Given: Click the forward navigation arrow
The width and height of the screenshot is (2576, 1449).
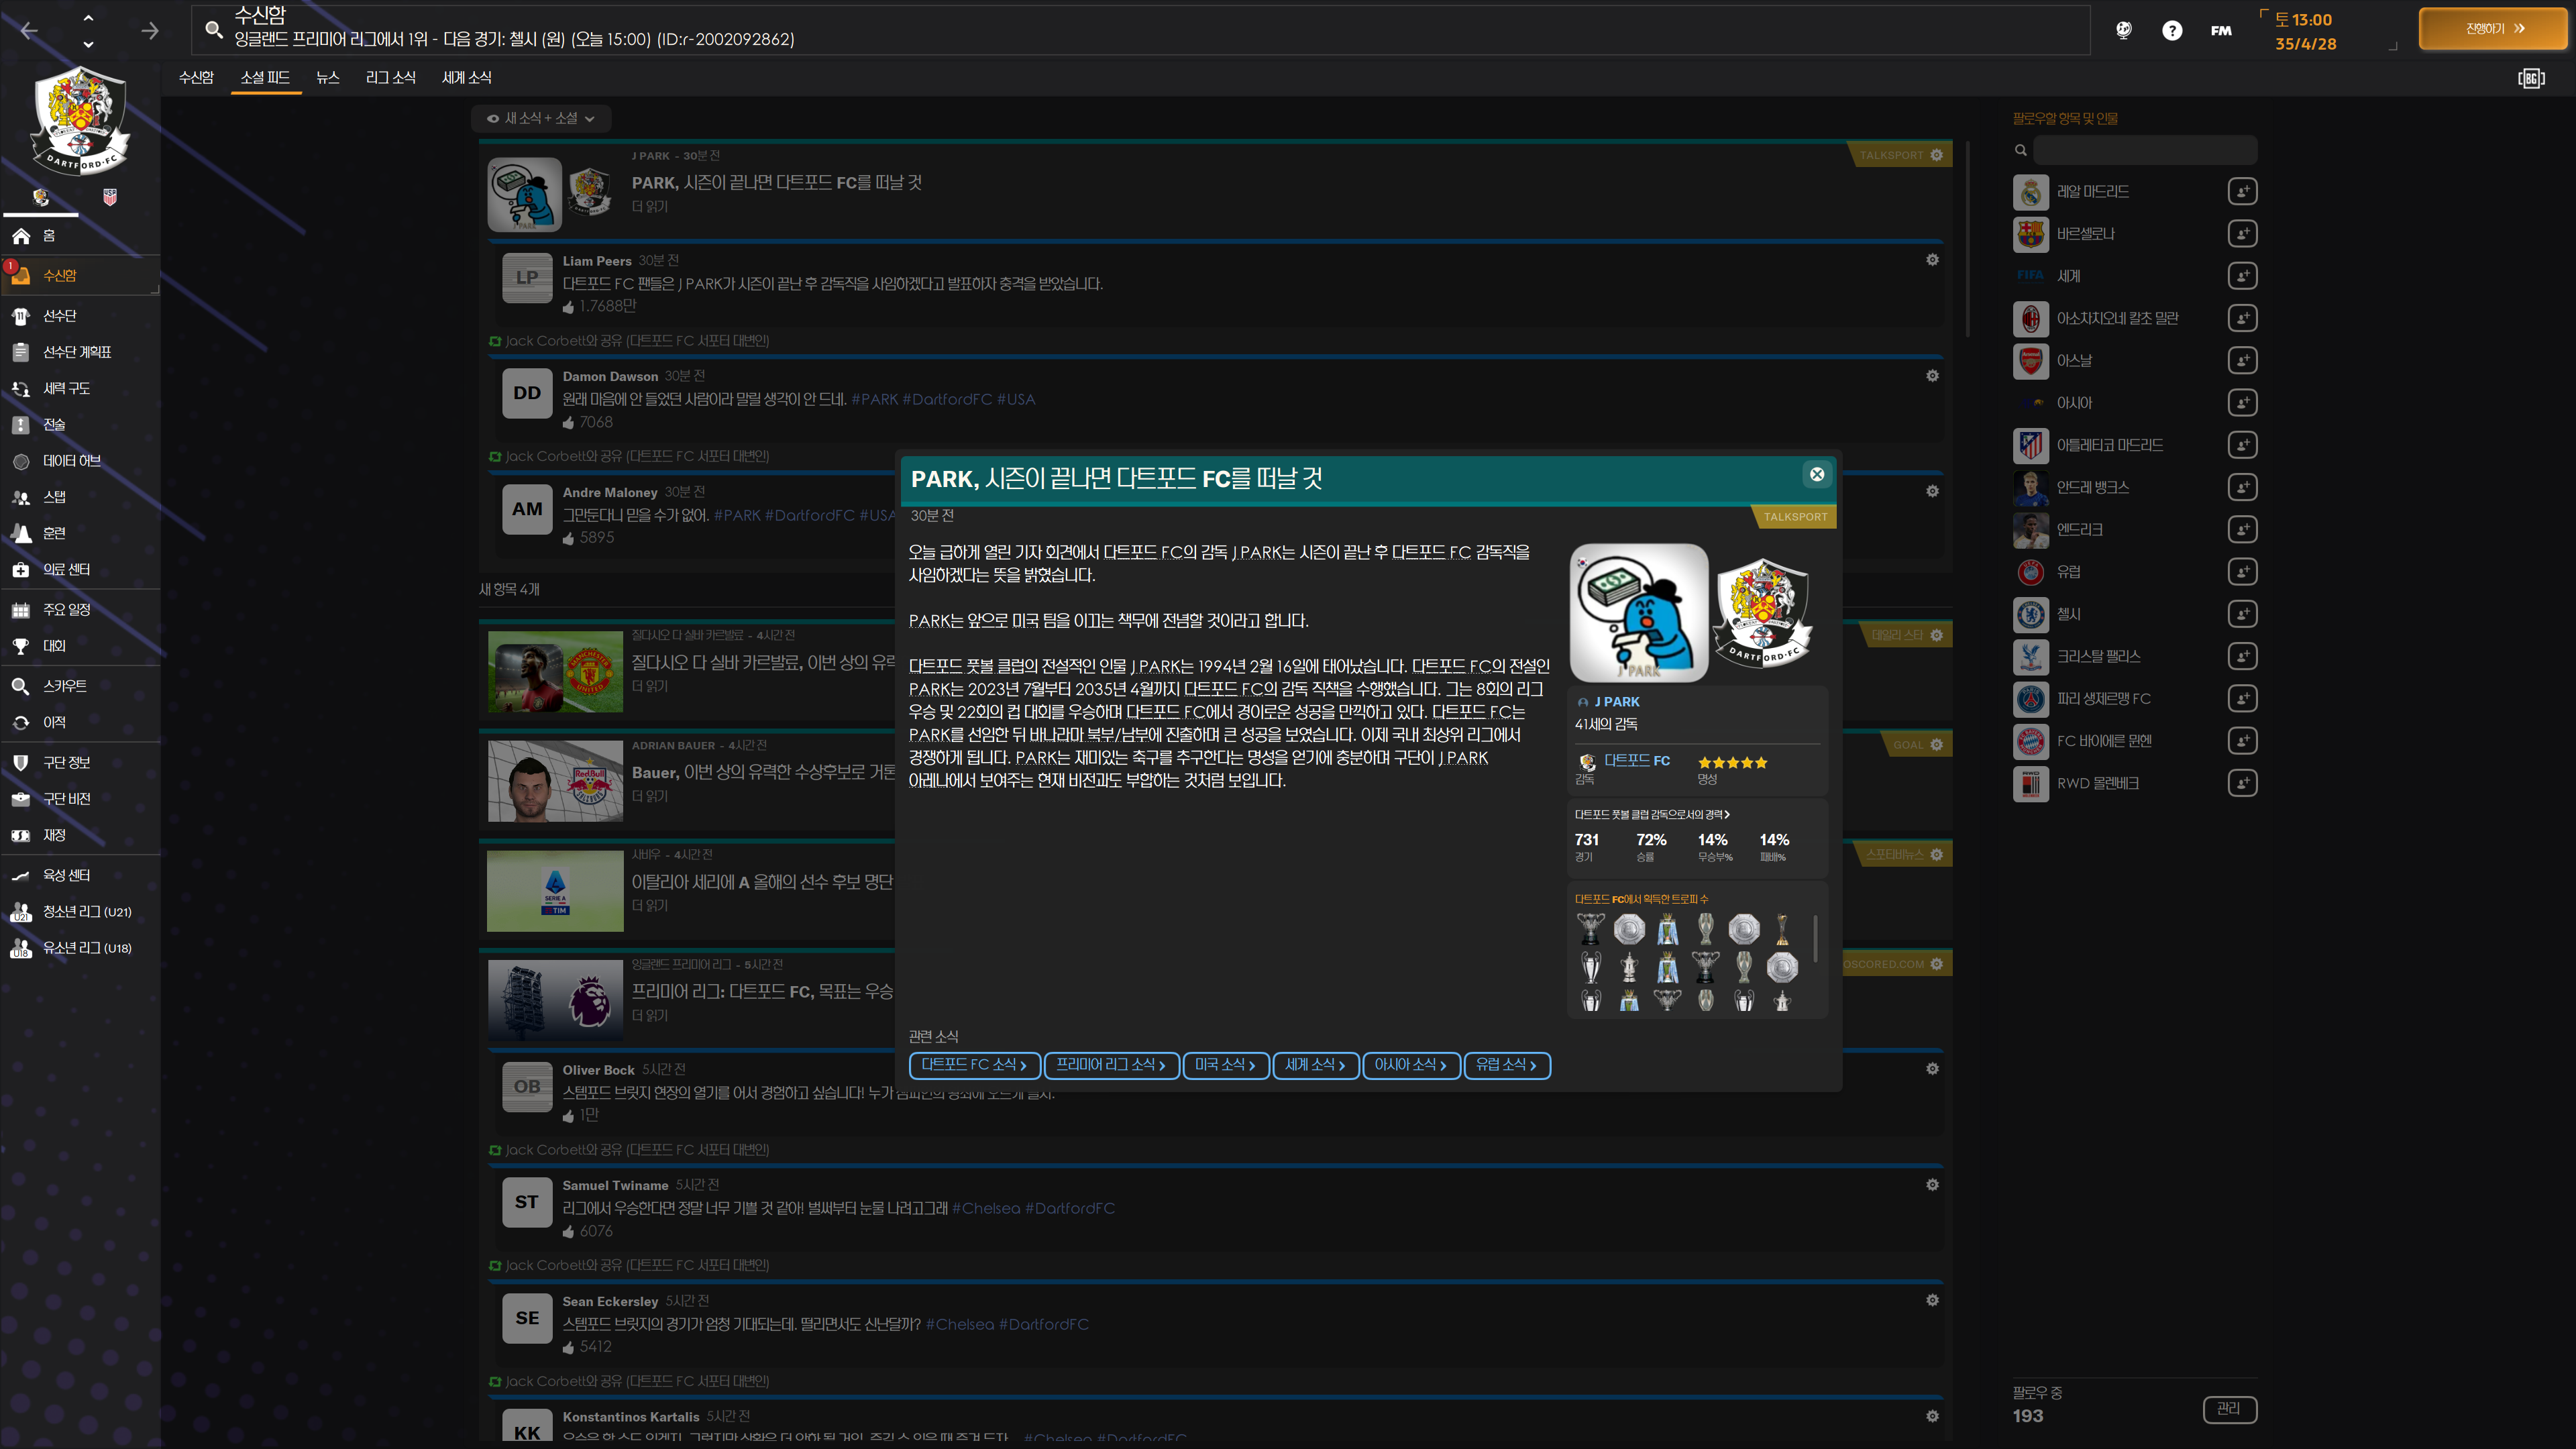Looking at the screenshot, I should tap(150, 30).
